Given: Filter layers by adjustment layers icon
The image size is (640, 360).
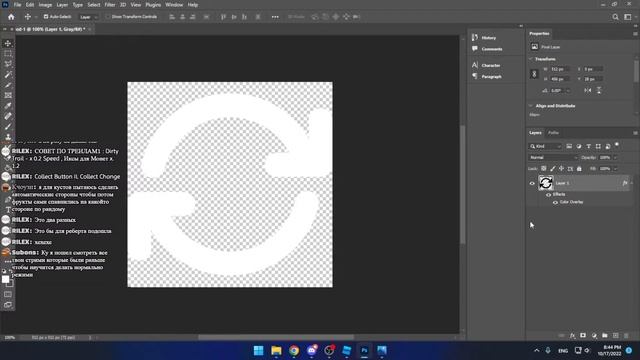Looking at the screenshot, I should pyautogui.click(x=579, y=146).
